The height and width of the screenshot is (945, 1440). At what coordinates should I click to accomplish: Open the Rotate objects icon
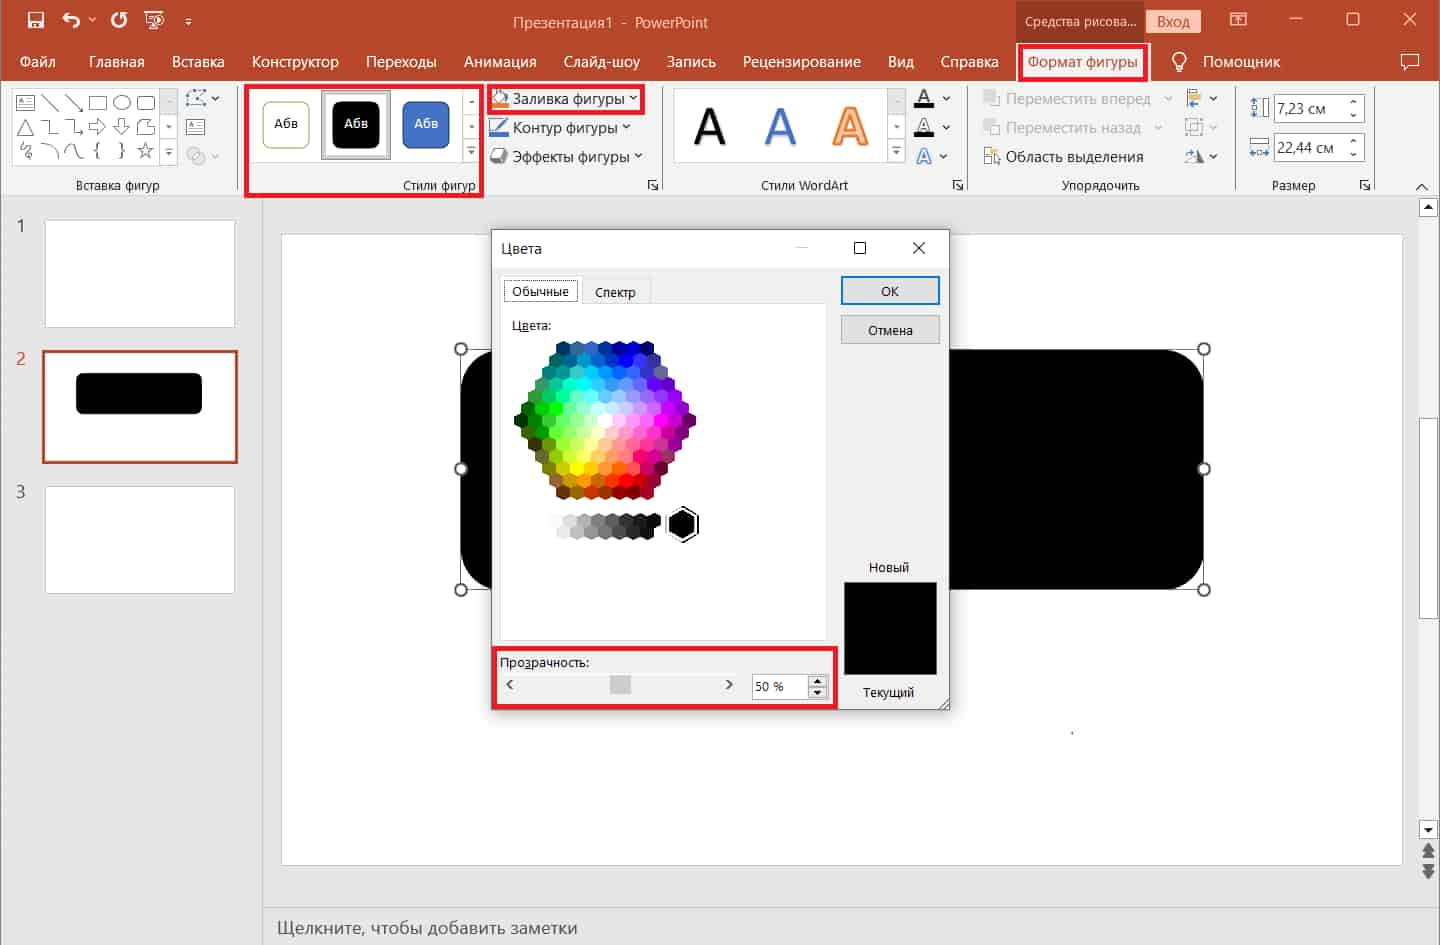[1201, 156]
